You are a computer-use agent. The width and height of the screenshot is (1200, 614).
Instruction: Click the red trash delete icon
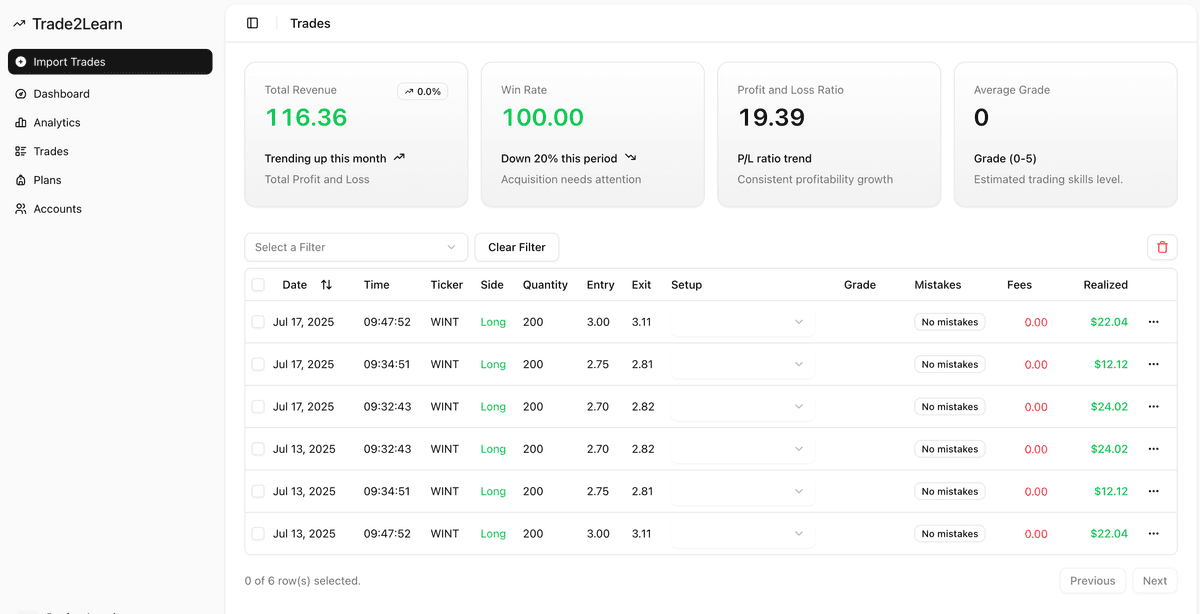1162,247
